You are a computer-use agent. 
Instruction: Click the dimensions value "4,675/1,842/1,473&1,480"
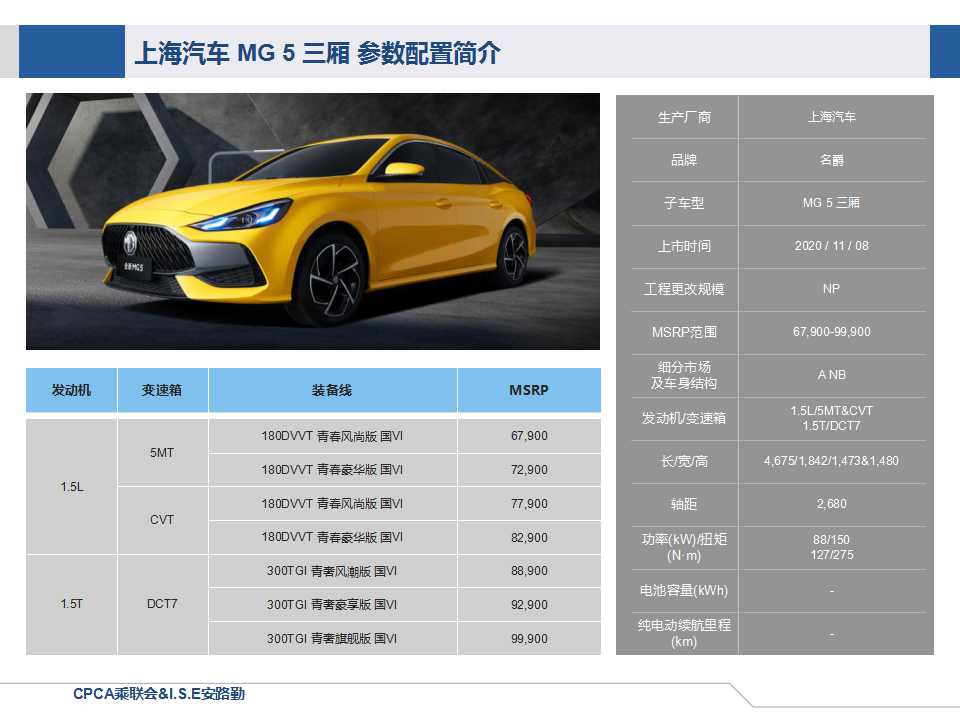click(x=831, y=461)
